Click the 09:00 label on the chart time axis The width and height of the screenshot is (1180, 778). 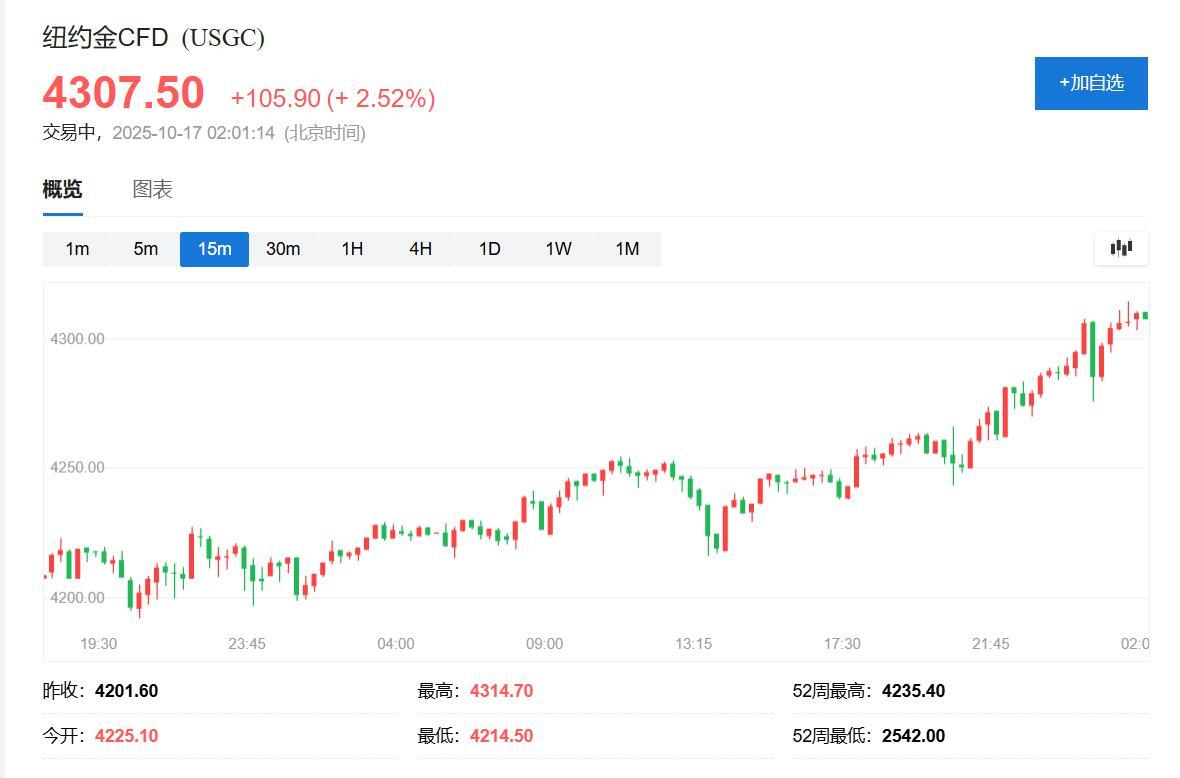544,644
